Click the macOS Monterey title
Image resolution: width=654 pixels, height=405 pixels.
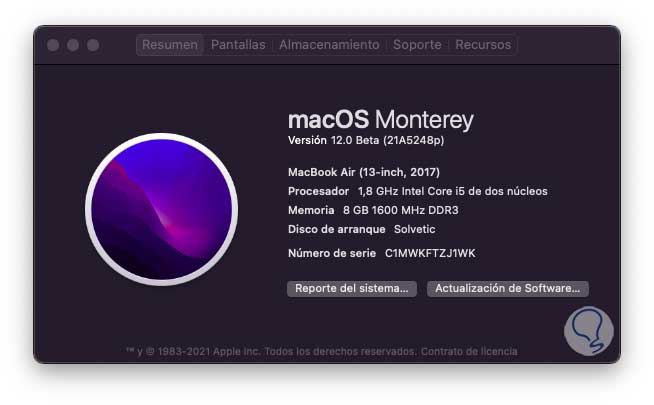(x=381, y=120)
